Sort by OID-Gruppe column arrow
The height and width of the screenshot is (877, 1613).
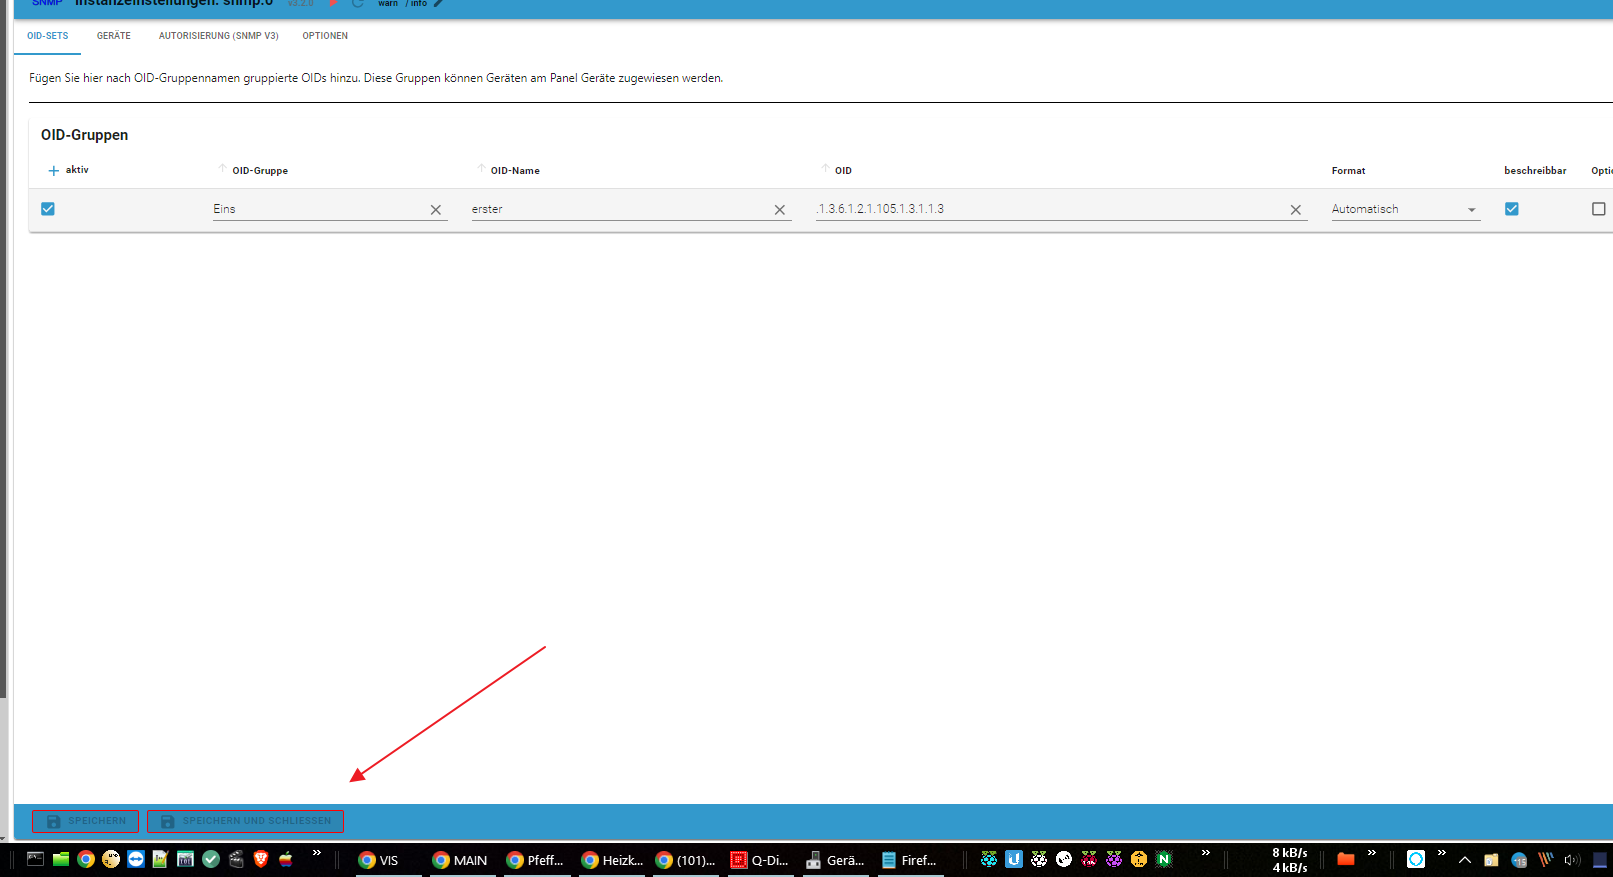coord(223,168)
